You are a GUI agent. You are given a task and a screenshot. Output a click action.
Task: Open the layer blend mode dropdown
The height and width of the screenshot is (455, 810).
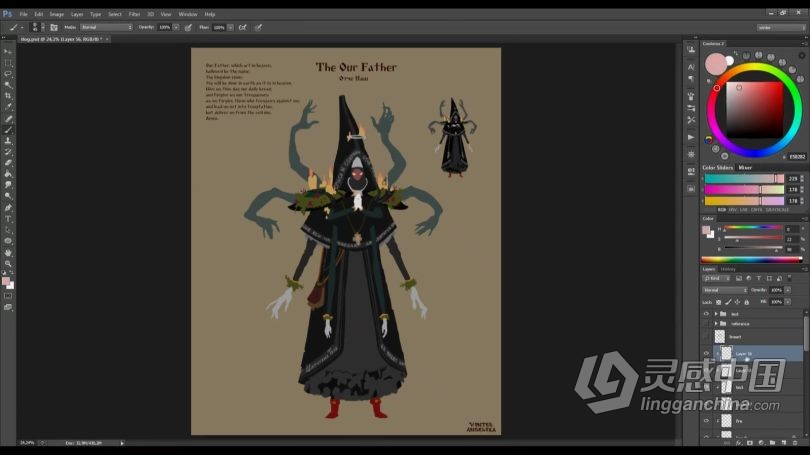click(x=725, y=290)
